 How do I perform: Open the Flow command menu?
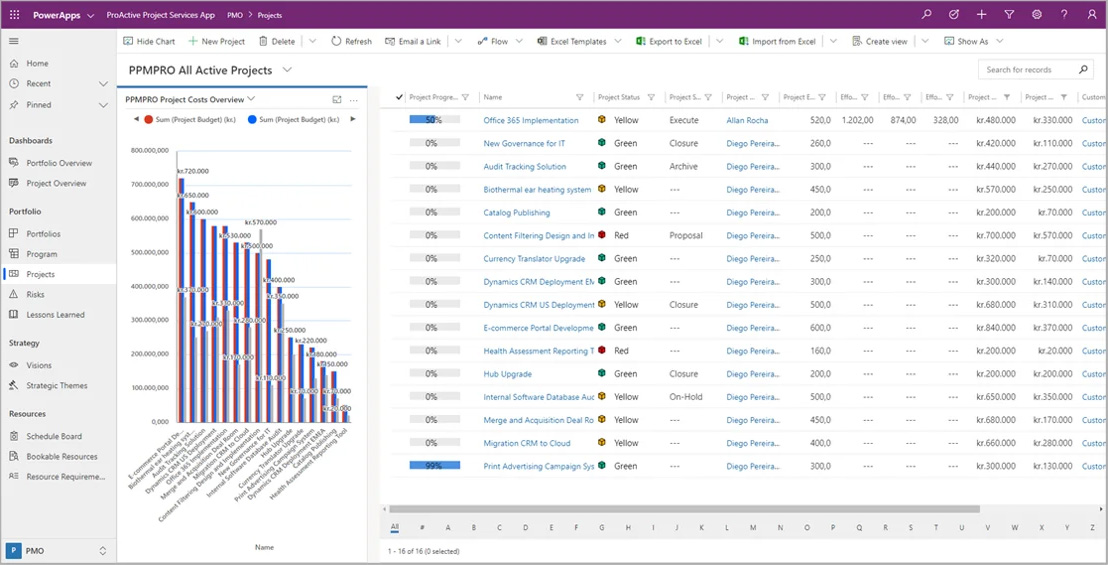tap(500, 42)
